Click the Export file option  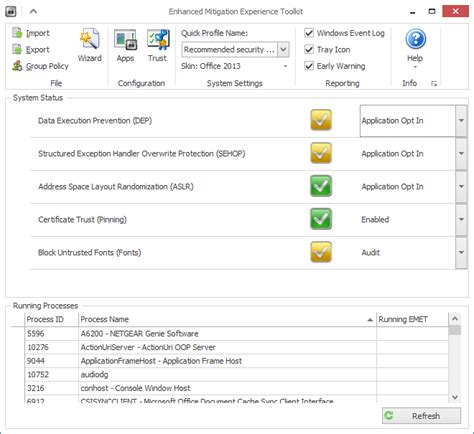click(31, 50)
